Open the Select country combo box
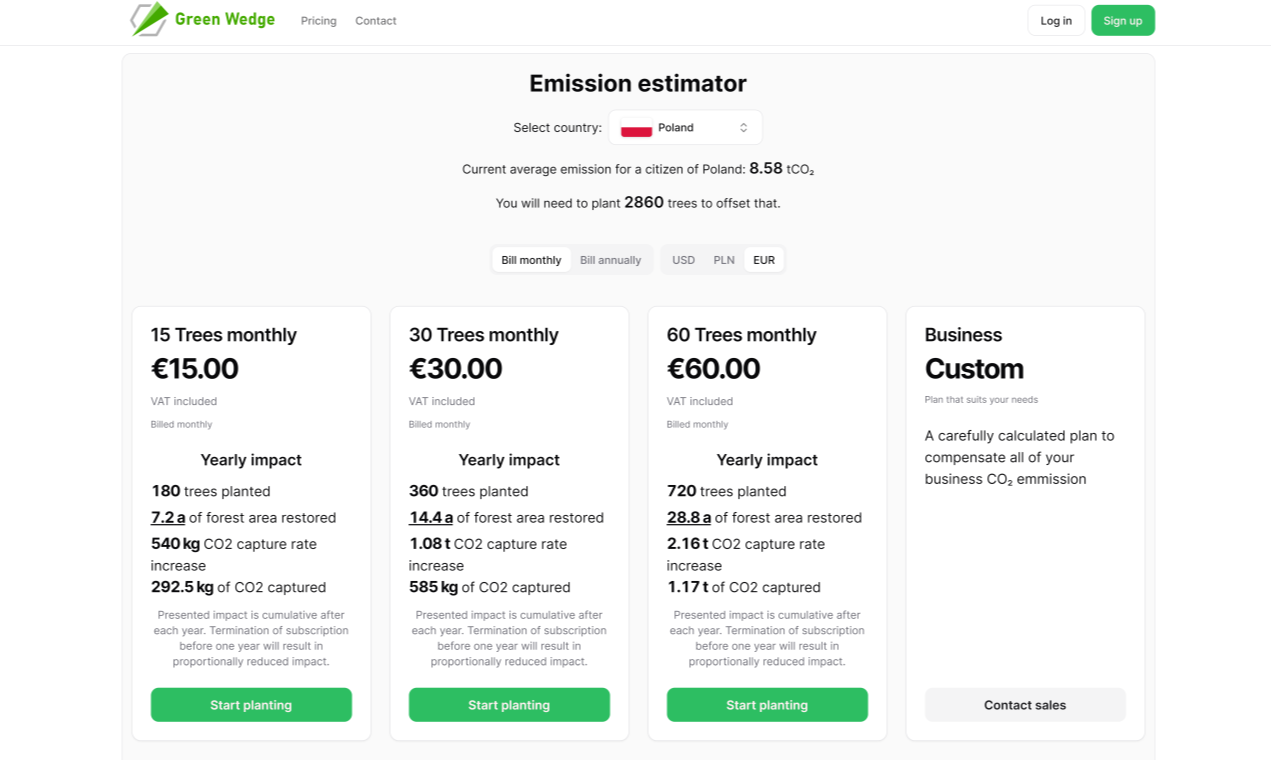Screen dimensions: 1271x760 pyautogui.click(x=685, y=128)
